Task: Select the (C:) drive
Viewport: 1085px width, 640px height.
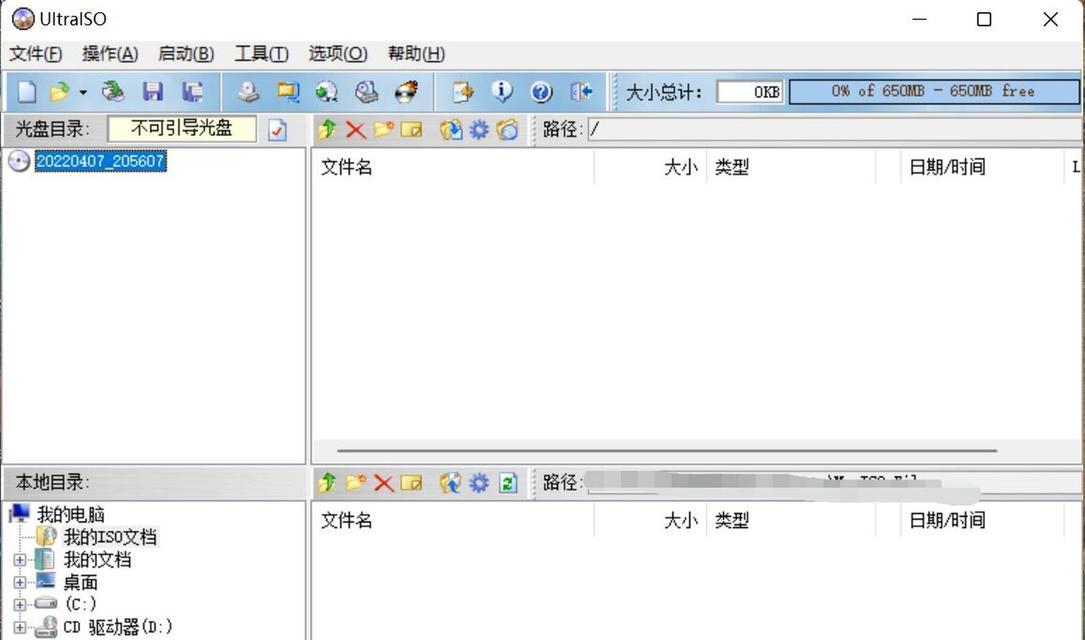Action: click(81, 605)
